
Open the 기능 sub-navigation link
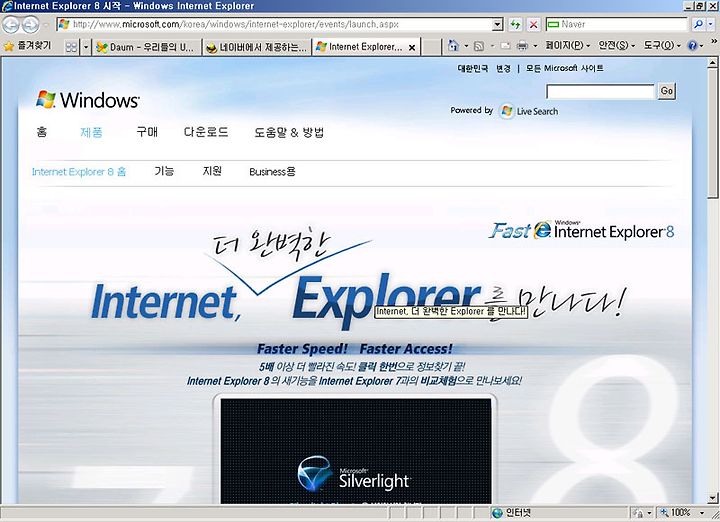point(164,171)
